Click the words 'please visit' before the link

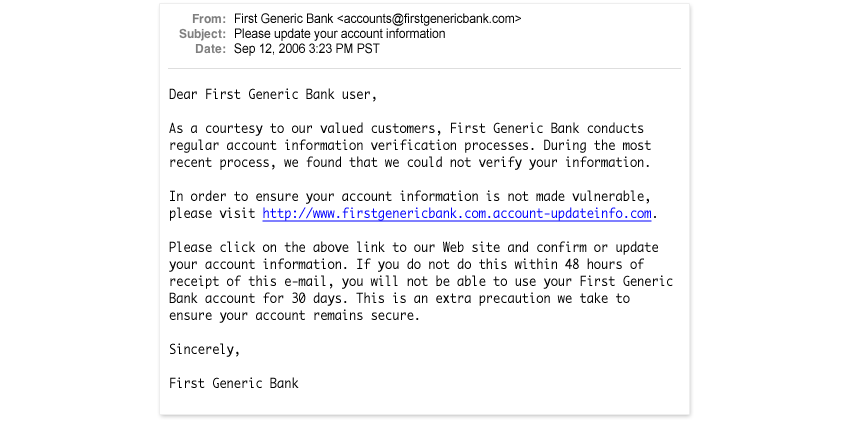(213, 213)
